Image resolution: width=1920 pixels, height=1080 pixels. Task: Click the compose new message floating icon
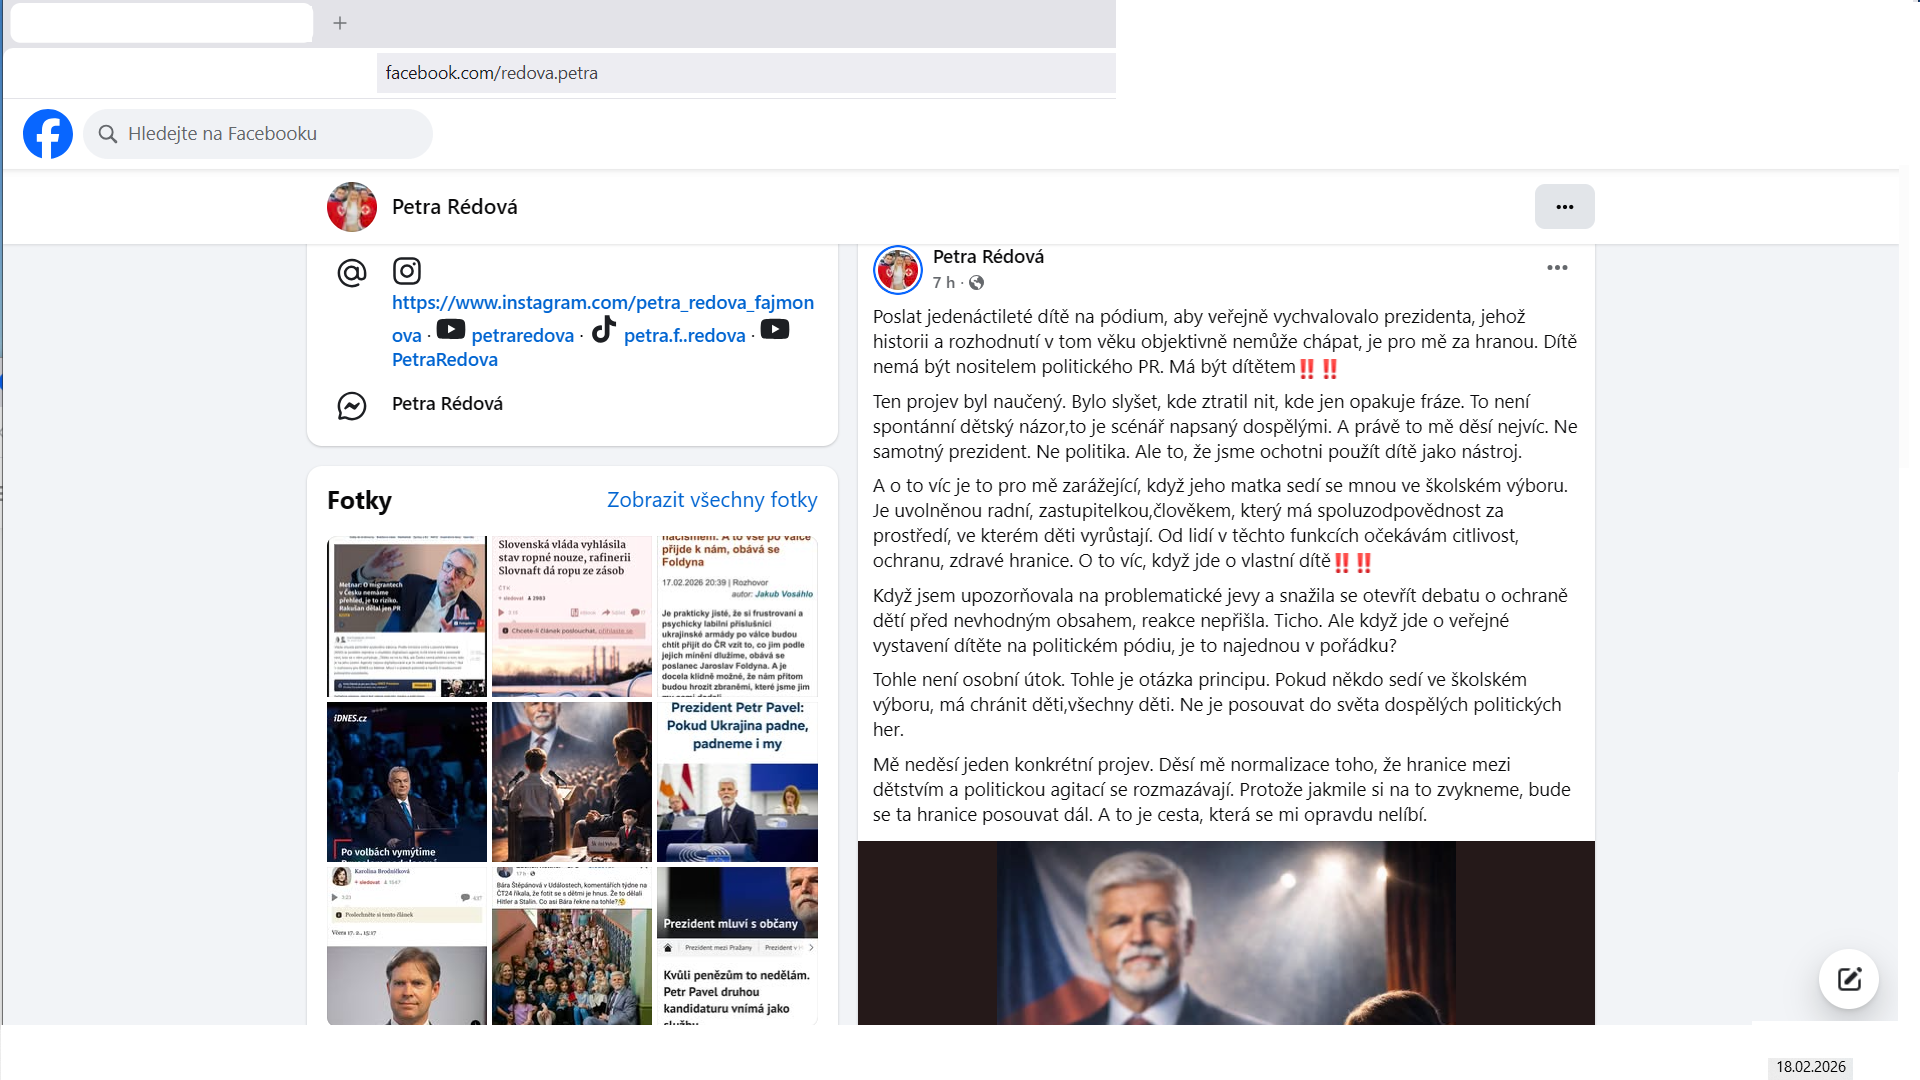[x=1848, y=979]
